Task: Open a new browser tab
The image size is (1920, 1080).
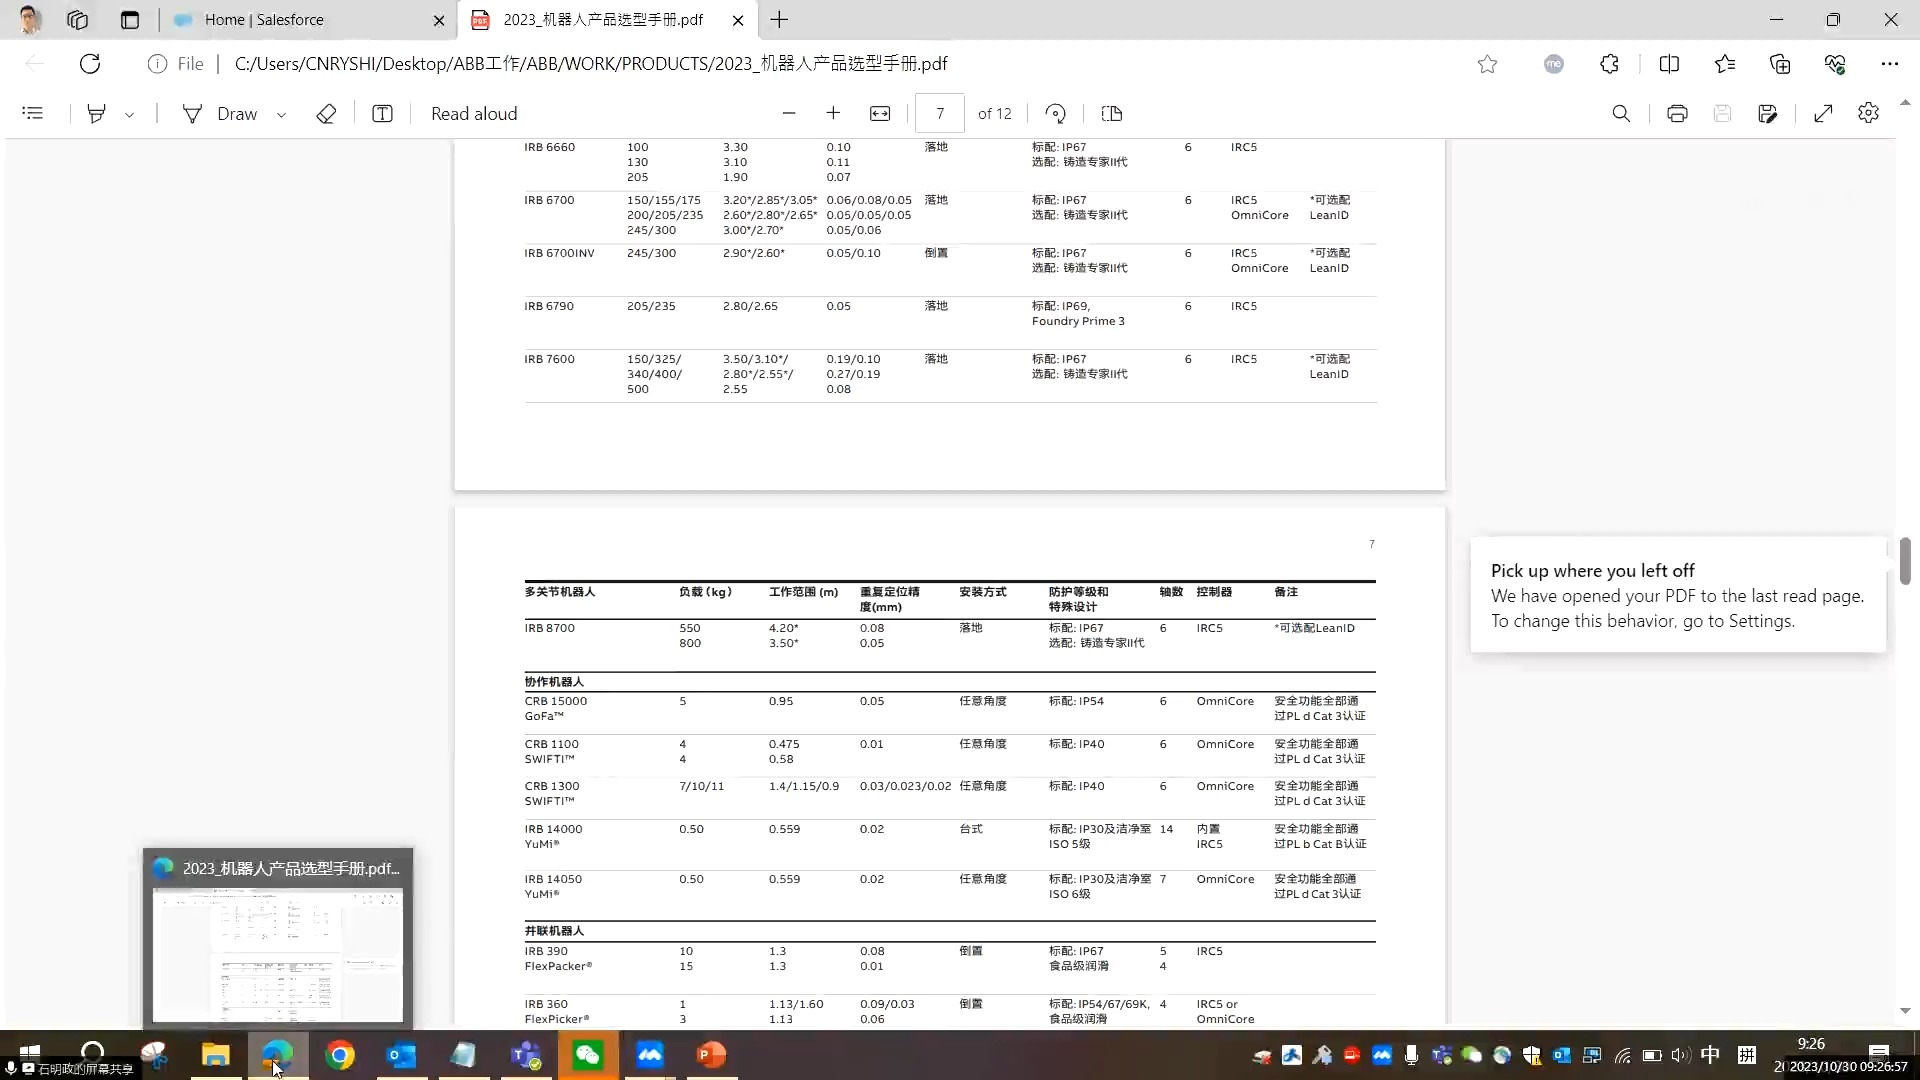Action: [779, 20]
